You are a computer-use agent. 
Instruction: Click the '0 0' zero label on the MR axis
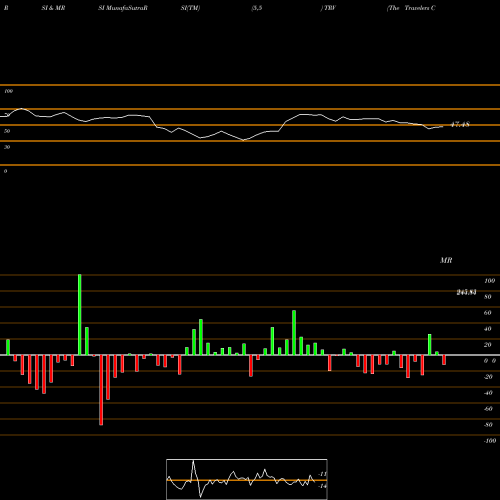490,361
